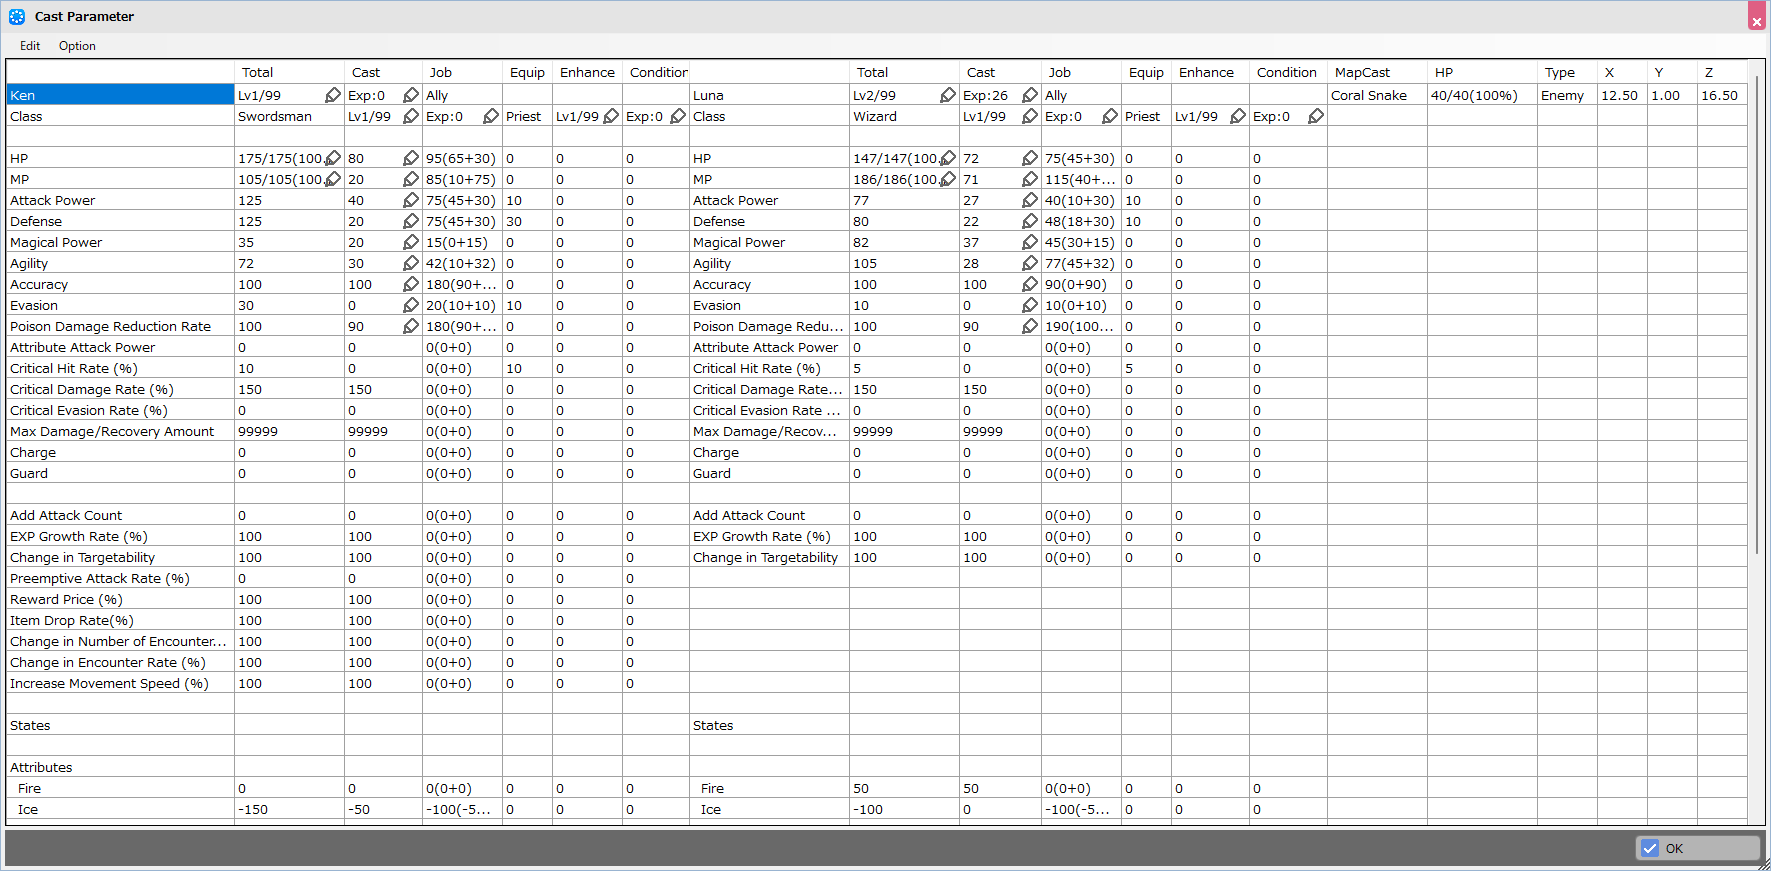This screenshot has width=1771, height=871.
Task: Edit Luna's Exp:26 using the pencil icon
Action: click(x=1030, y=95)
